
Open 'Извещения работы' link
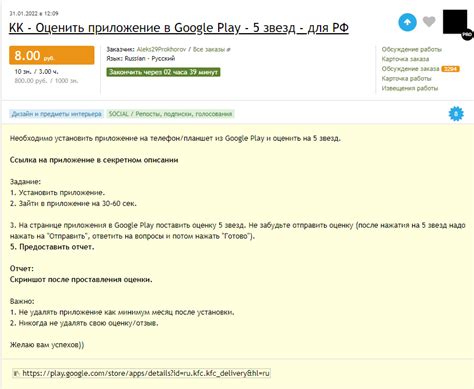tap(410, 88)
